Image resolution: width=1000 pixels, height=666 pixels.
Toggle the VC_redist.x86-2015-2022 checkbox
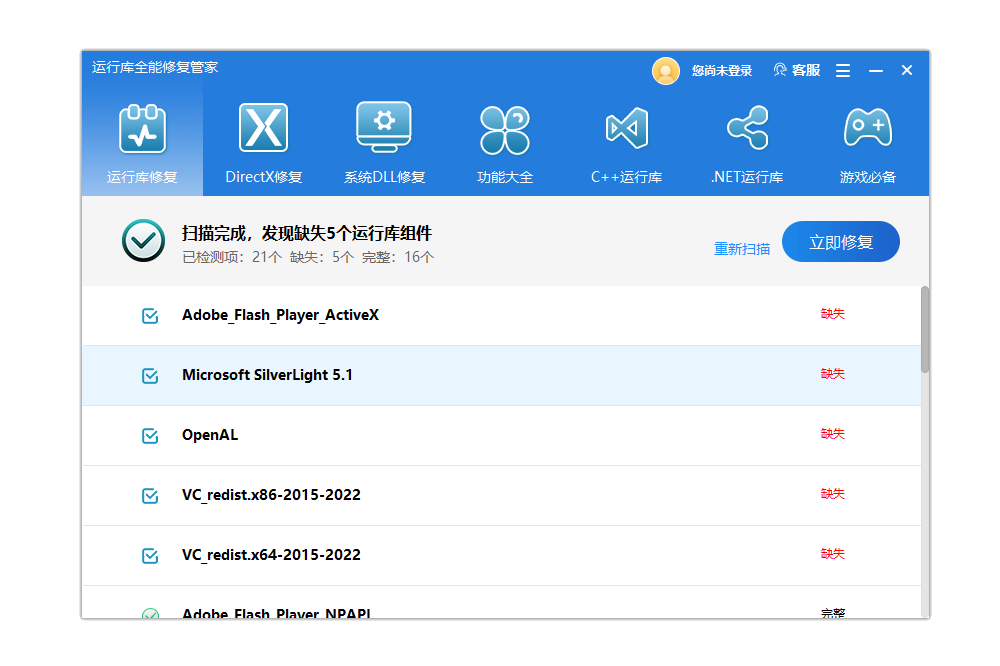coord(150,495)
